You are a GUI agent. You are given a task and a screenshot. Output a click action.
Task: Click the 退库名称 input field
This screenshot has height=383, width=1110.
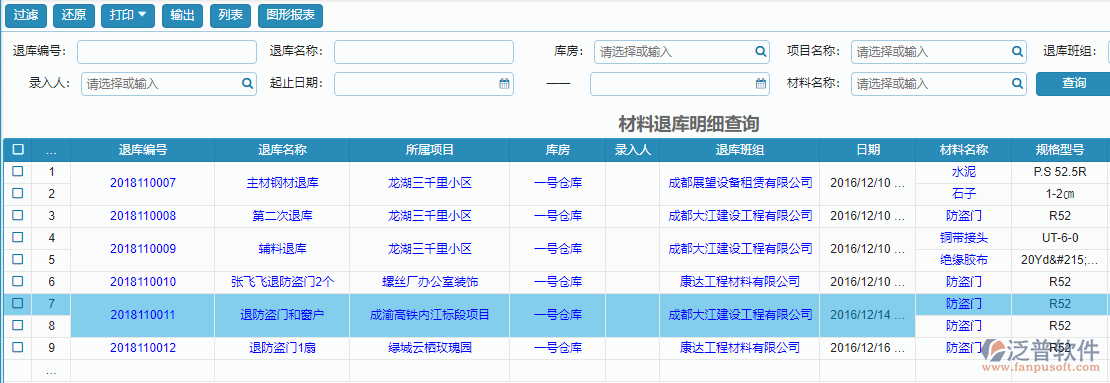[424, 52]
